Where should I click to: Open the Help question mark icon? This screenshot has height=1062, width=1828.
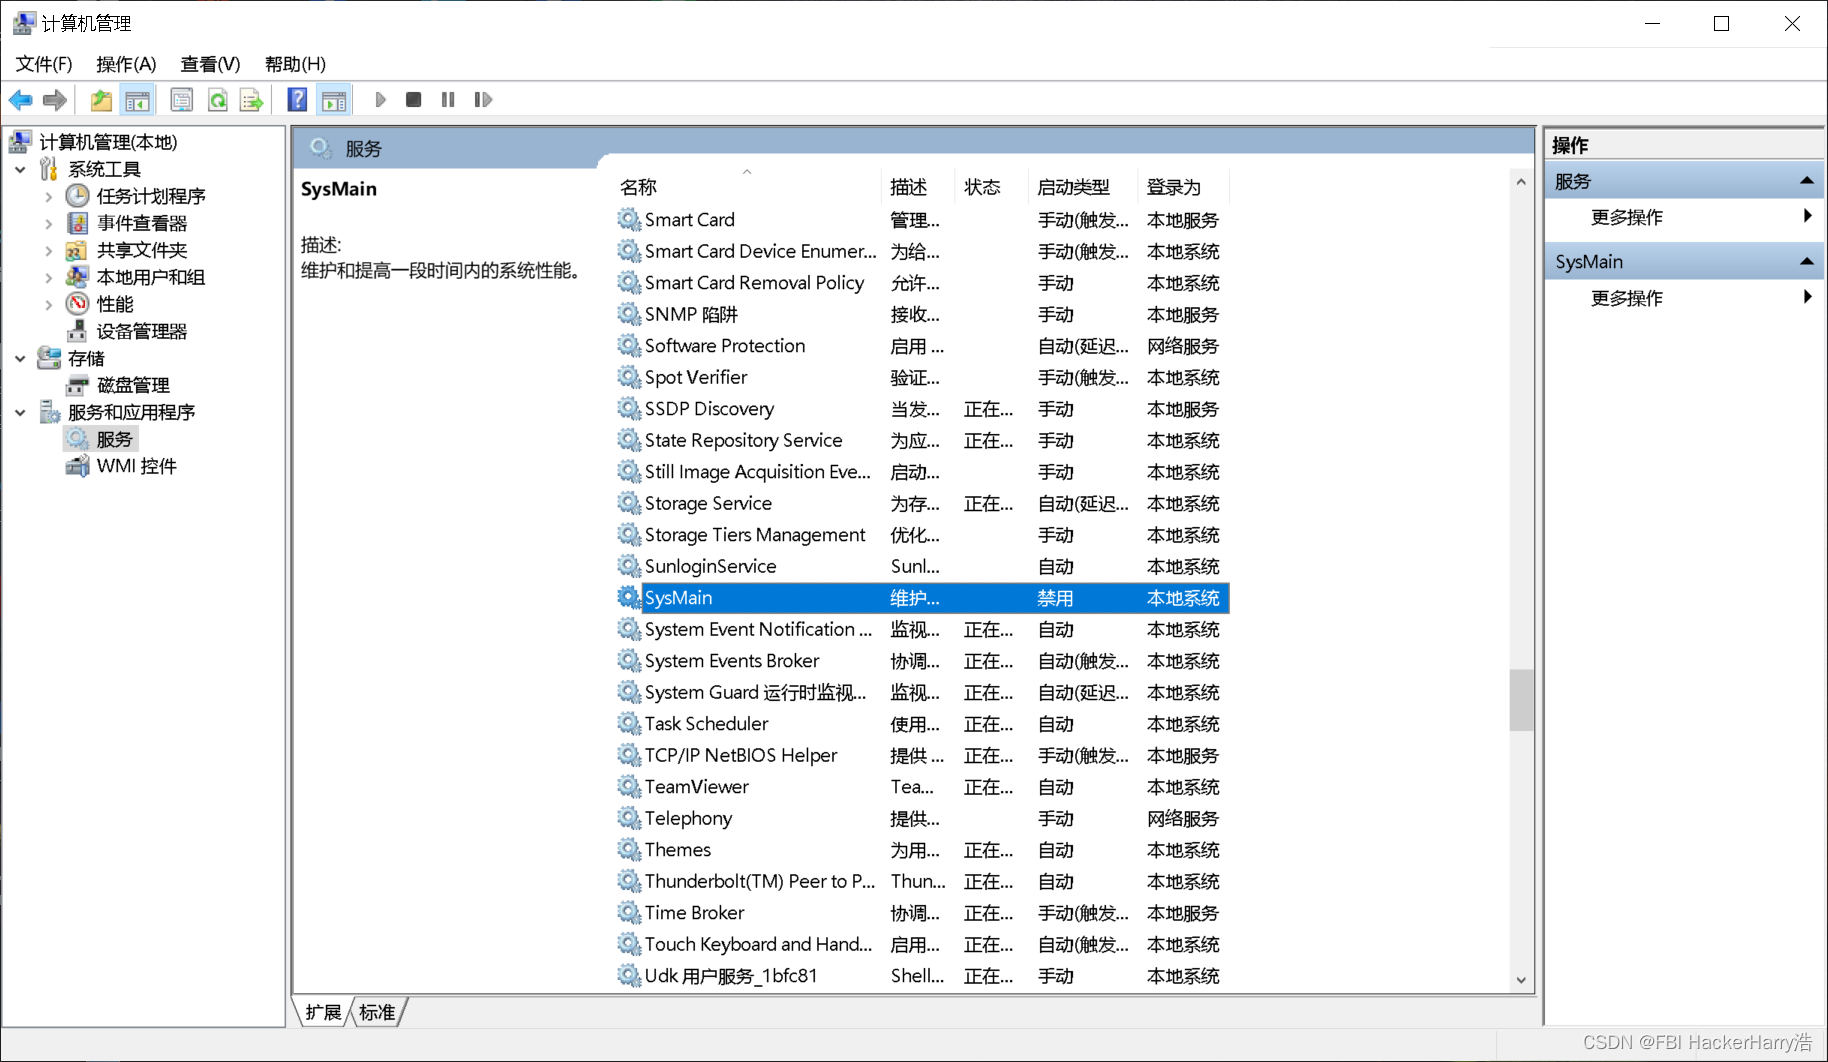pos(297,100)
